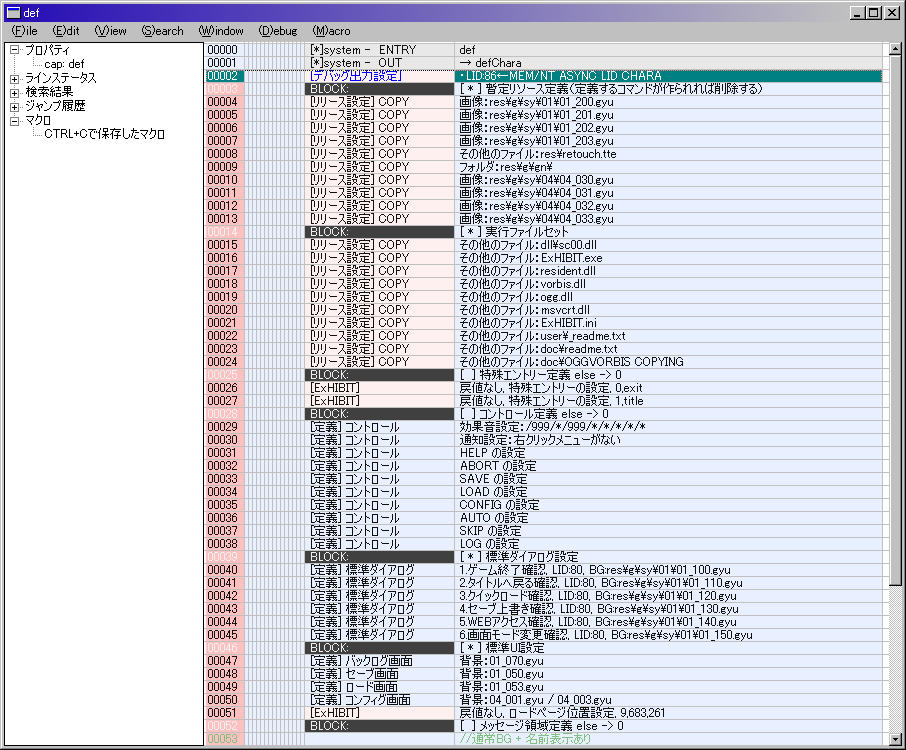The image size is (906, 750).
Task: Select the プロパティ tree label
Action: click(x=47, y=50)
